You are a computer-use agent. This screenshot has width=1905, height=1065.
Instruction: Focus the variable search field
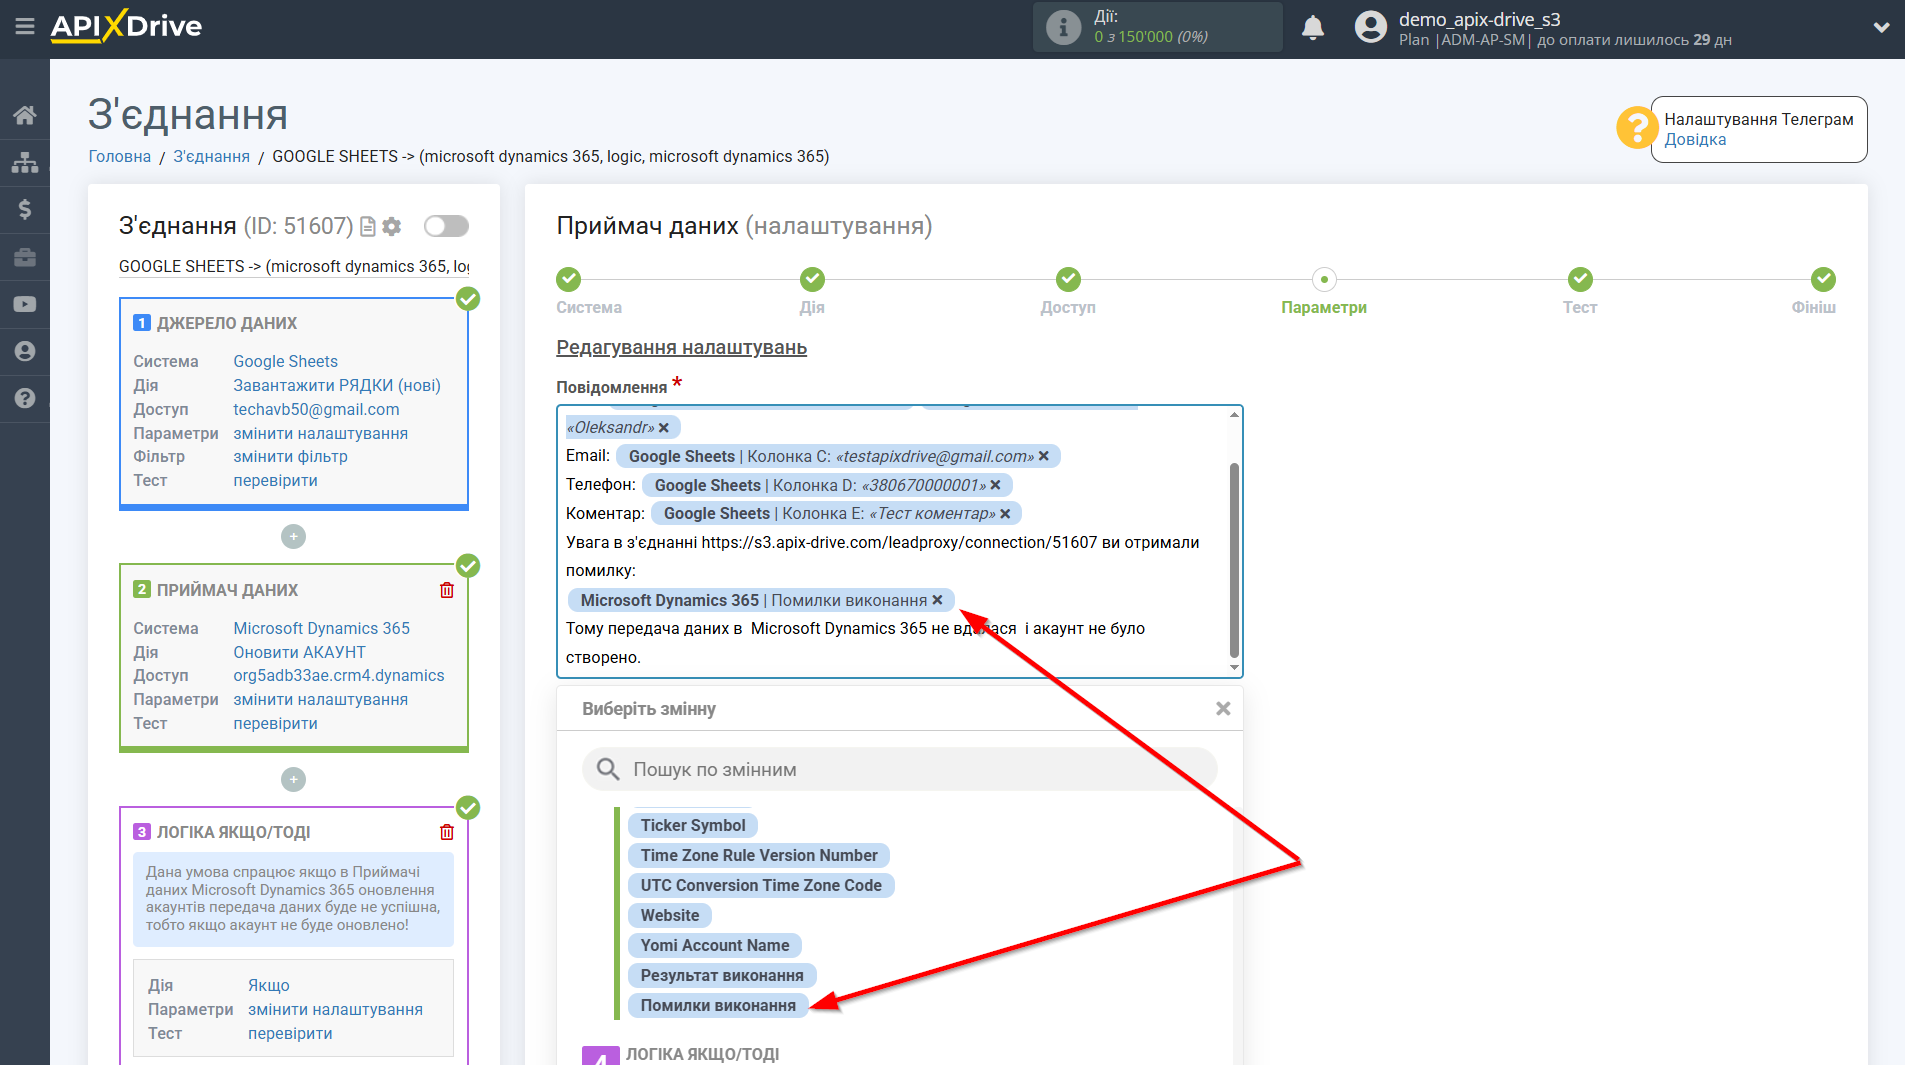pyautogui.click(x=899, y=770)
